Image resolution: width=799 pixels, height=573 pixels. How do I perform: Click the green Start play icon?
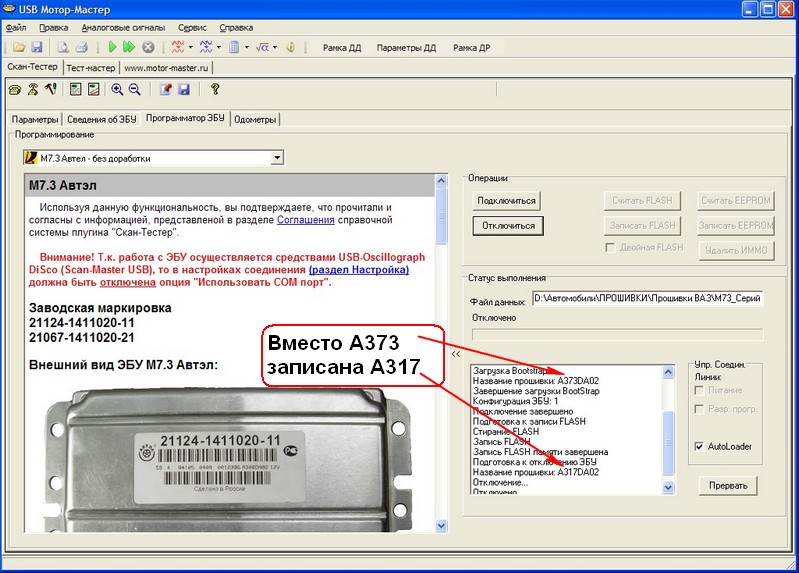click(x=112, y=47)
